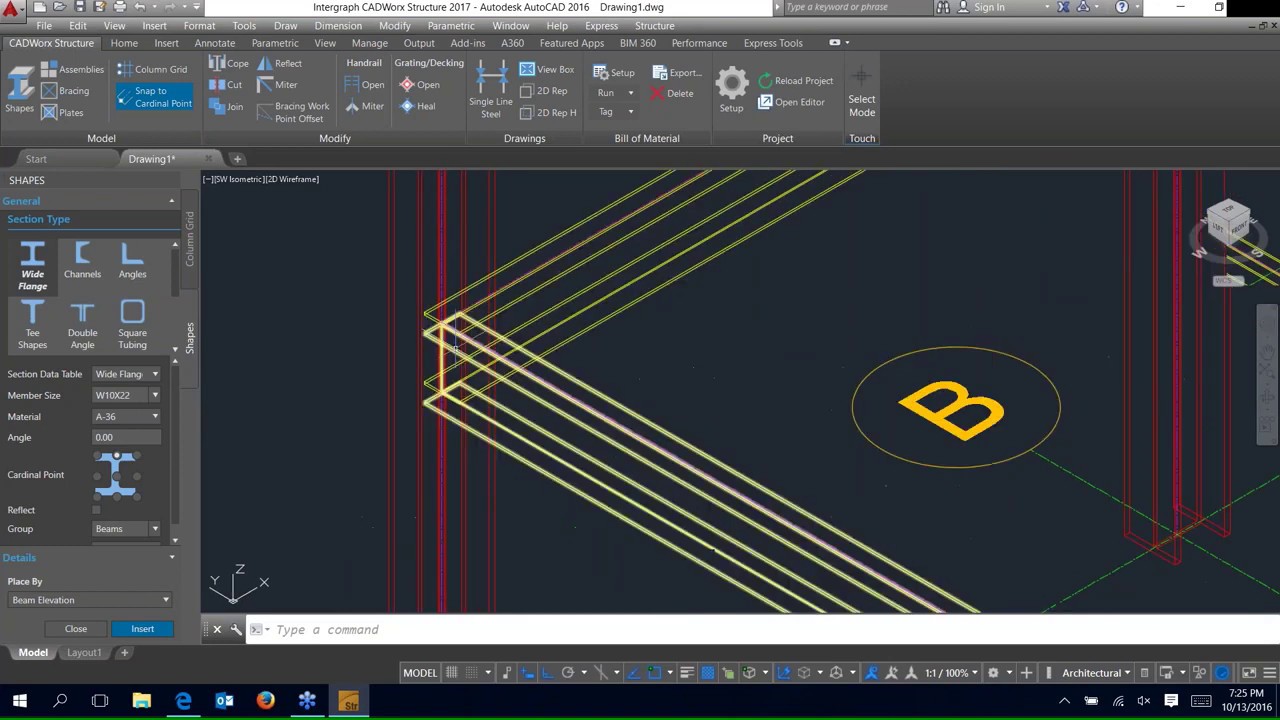Viewport: 1280px width, 720px height.
Task: Collapse the Details section
Action: 172,558
